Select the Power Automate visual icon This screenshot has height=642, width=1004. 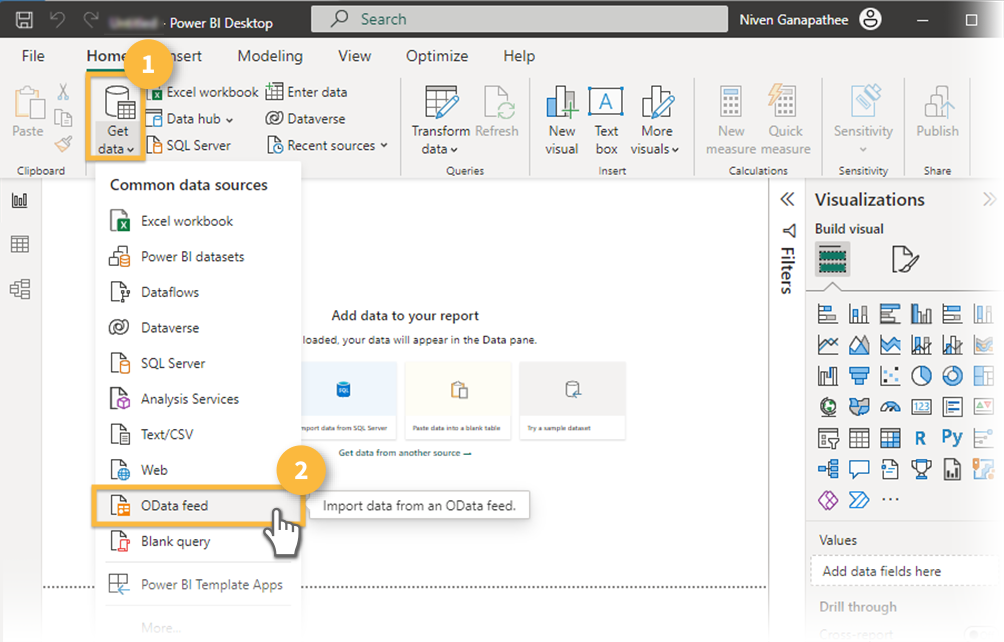pyautogui.click(x=859, y=500)
